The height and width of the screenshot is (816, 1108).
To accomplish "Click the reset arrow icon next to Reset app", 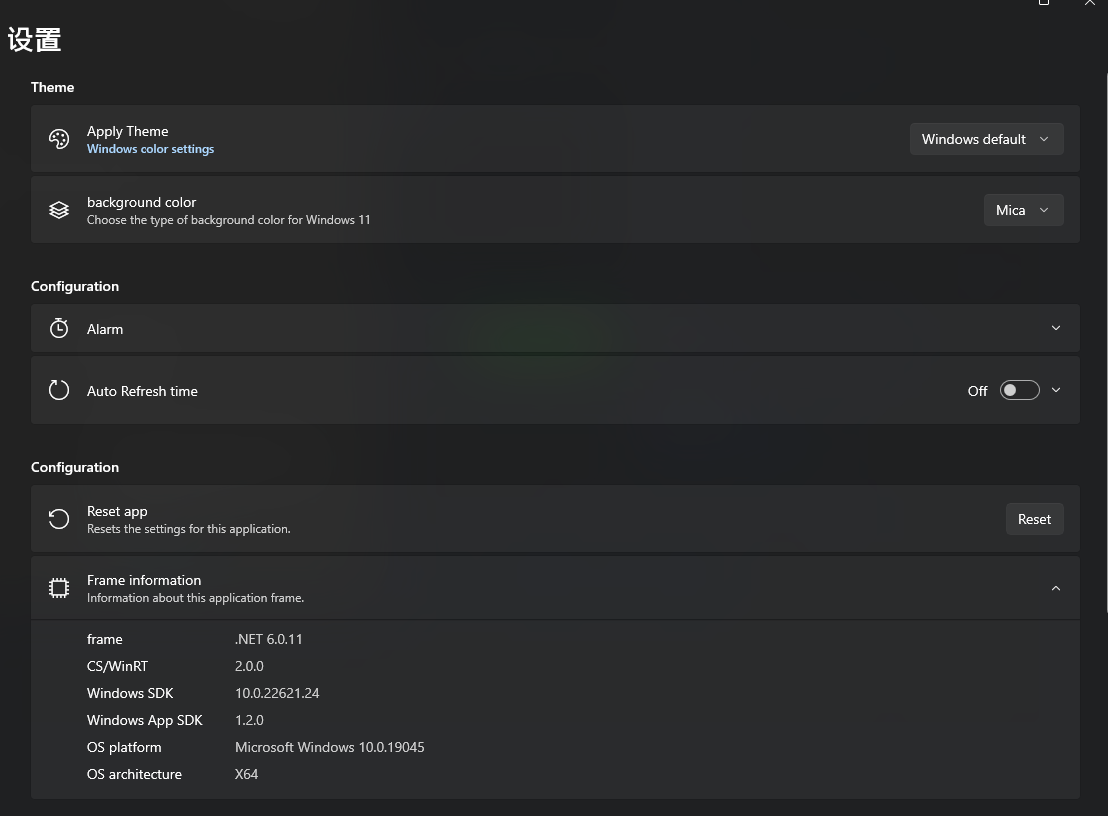I will [59, 519].
